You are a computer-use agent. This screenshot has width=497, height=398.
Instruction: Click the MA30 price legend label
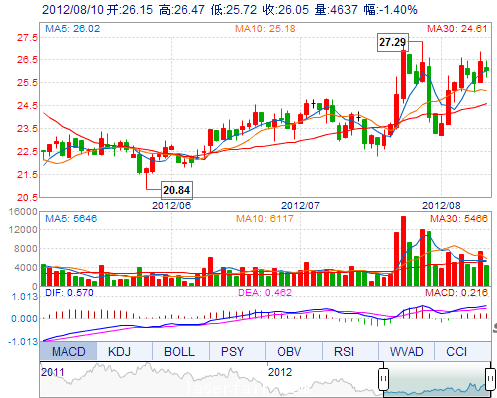click(457, 29)
